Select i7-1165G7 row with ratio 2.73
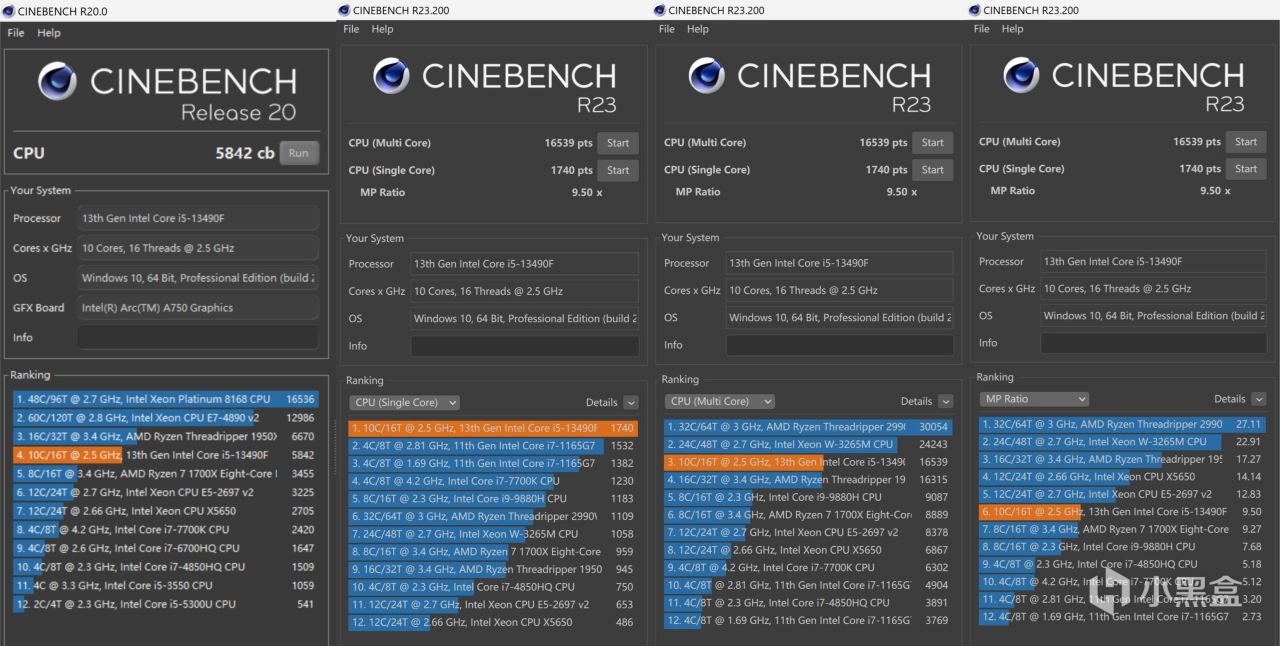1280x646 pixels. (x=1123, y=617)
